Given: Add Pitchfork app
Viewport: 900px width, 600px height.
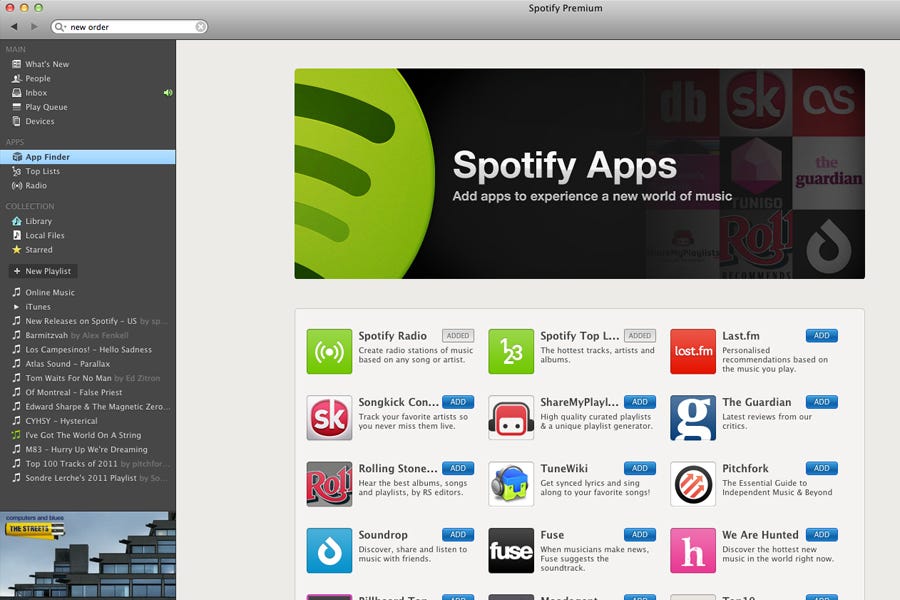Looking at the screenshot, I should [x=821, y=468].
